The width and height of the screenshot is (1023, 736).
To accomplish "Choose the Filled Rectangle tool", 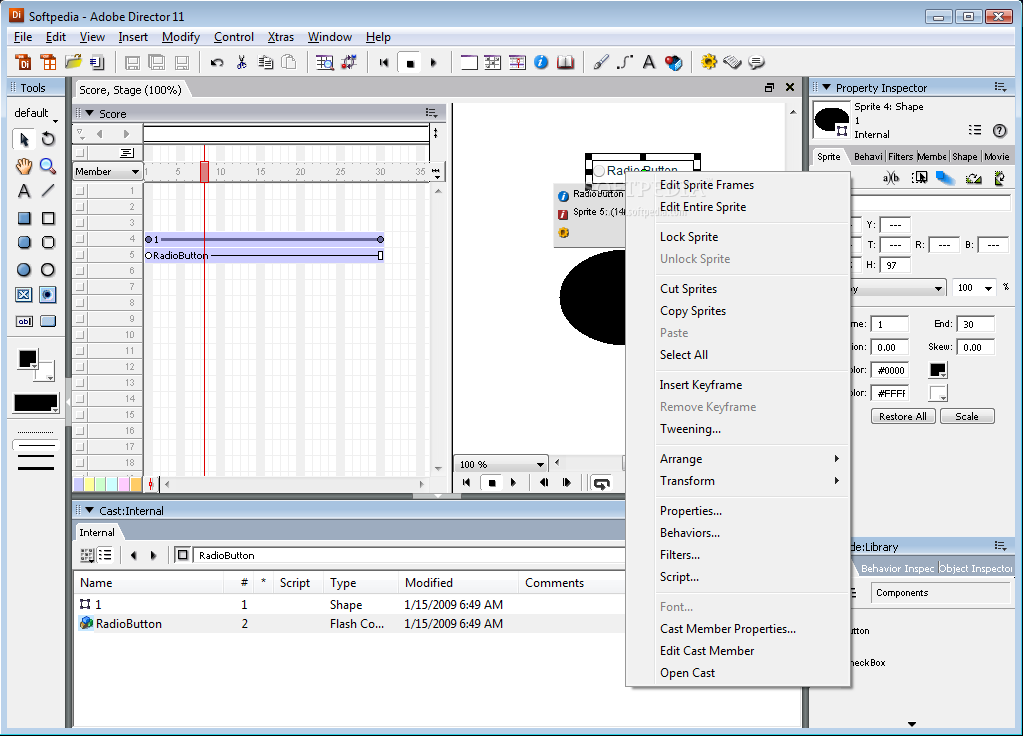I will point(24,218).
